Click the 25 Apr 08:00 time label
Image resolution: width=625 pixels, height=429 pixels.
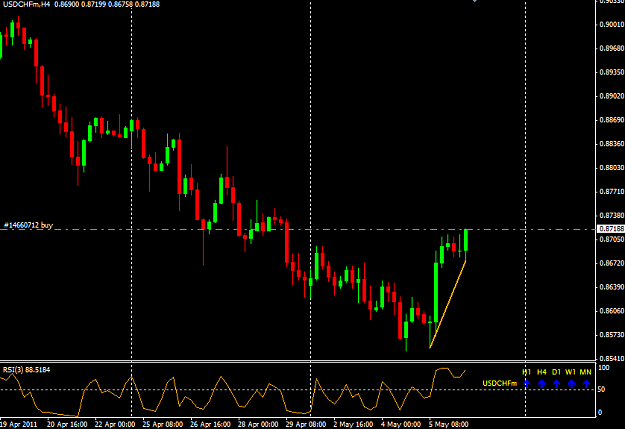[x=163, y=424]
